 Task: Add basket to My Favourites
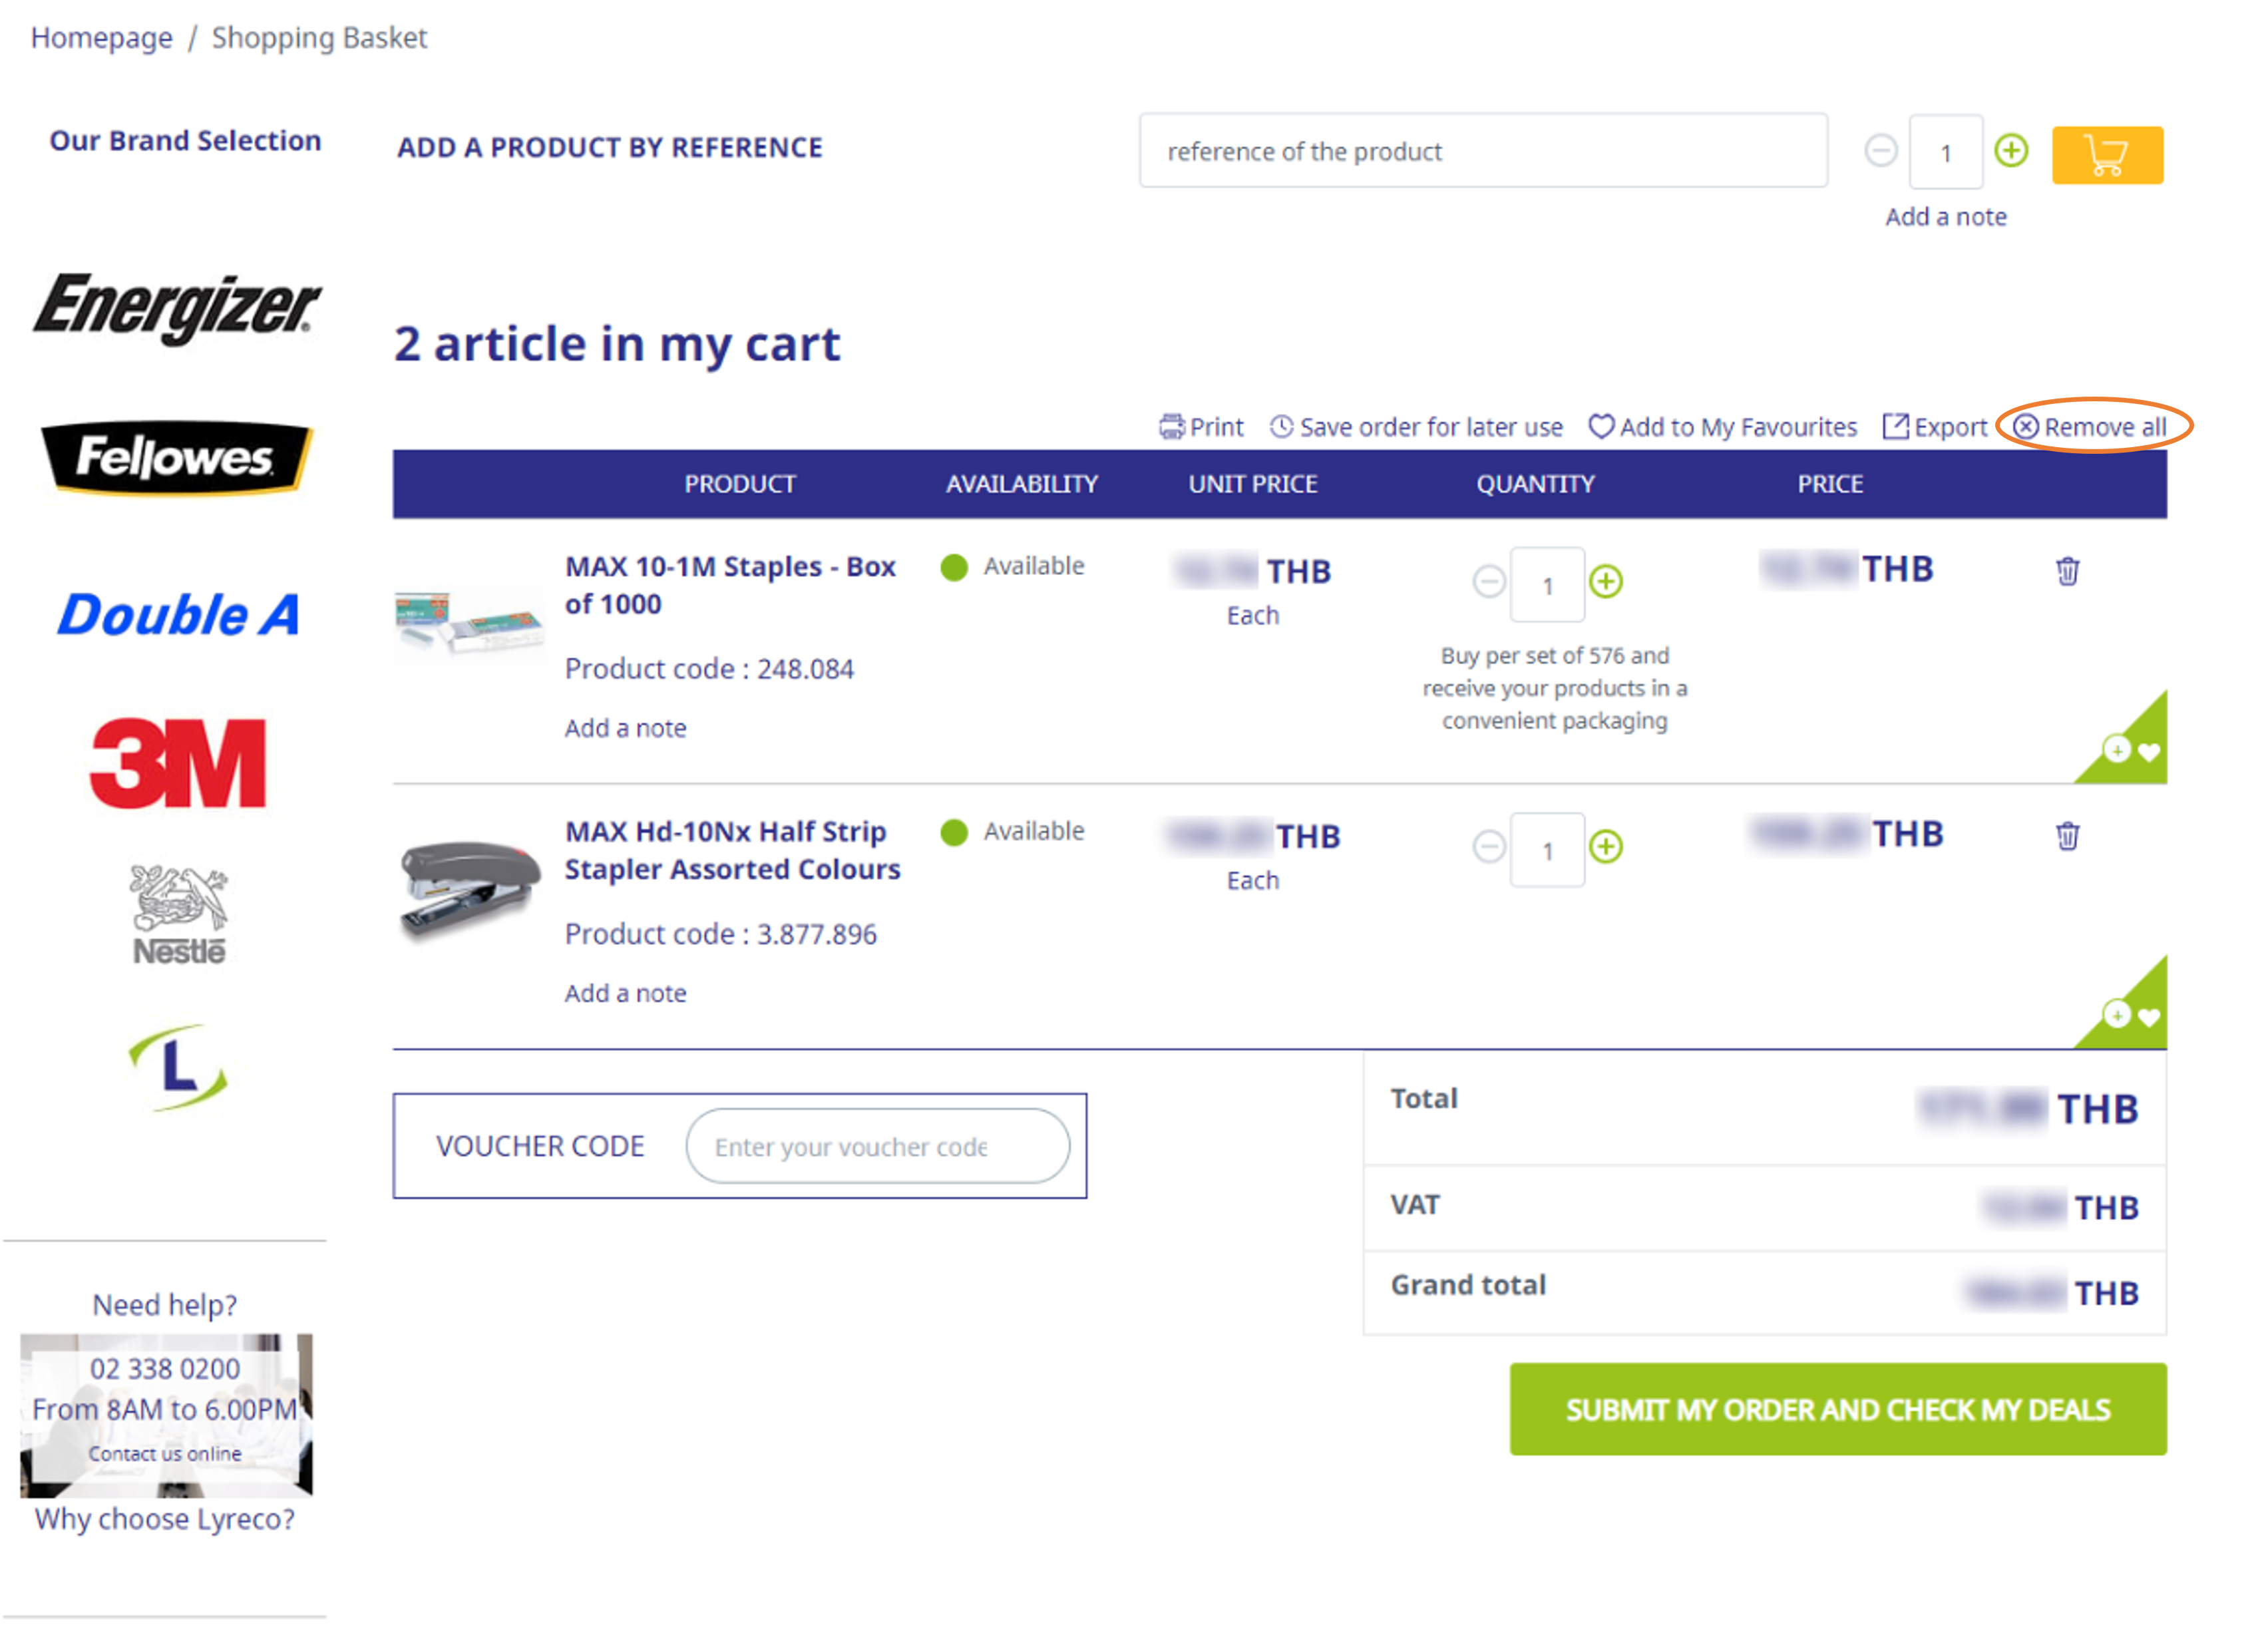pyautogui.click(x=1722, y=427)
